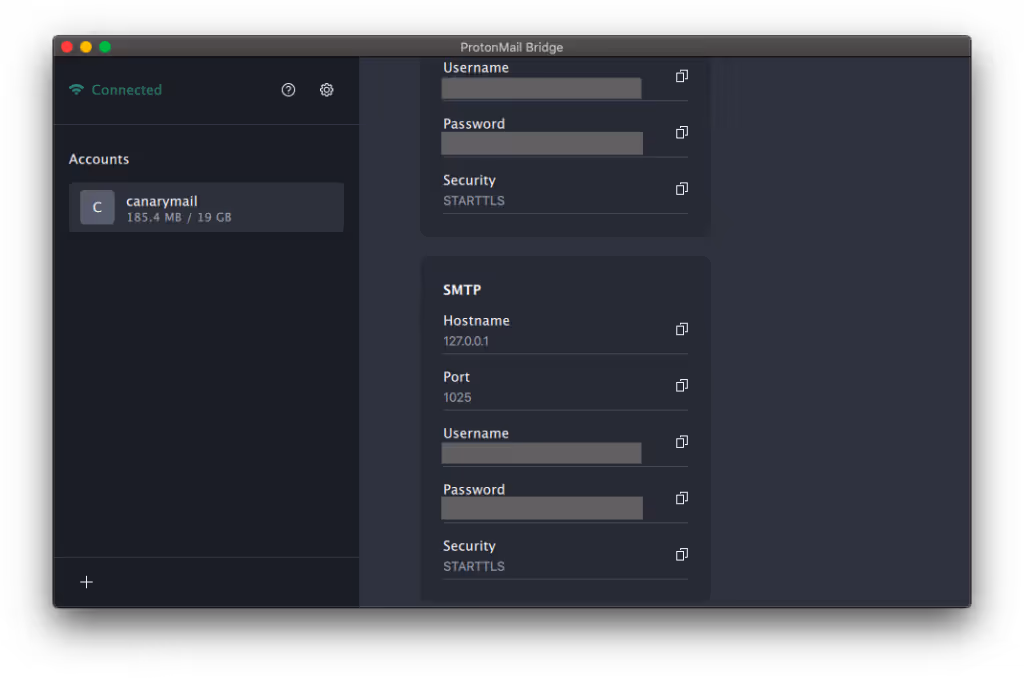Click the 1025 port value
Image resolution: width=1024 pixels, height=678 pixels.
point(457,397)
